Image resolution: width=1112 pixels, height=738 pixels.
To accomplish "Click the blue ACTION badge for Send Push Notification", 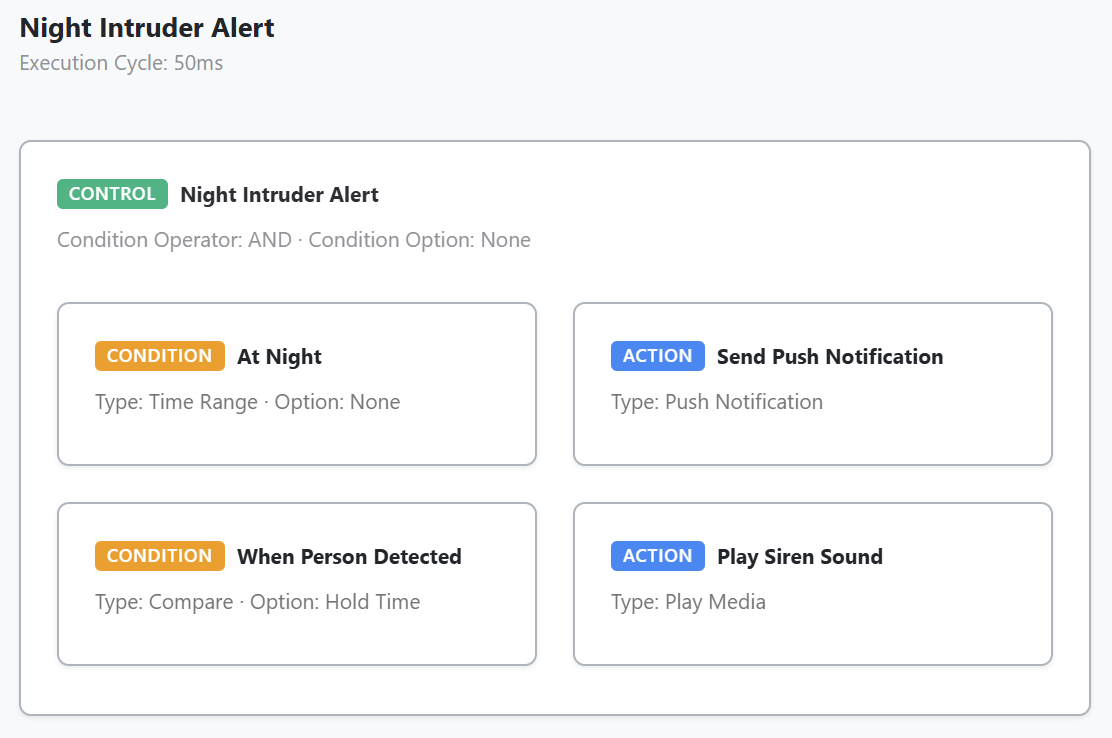I will (657, 356).
